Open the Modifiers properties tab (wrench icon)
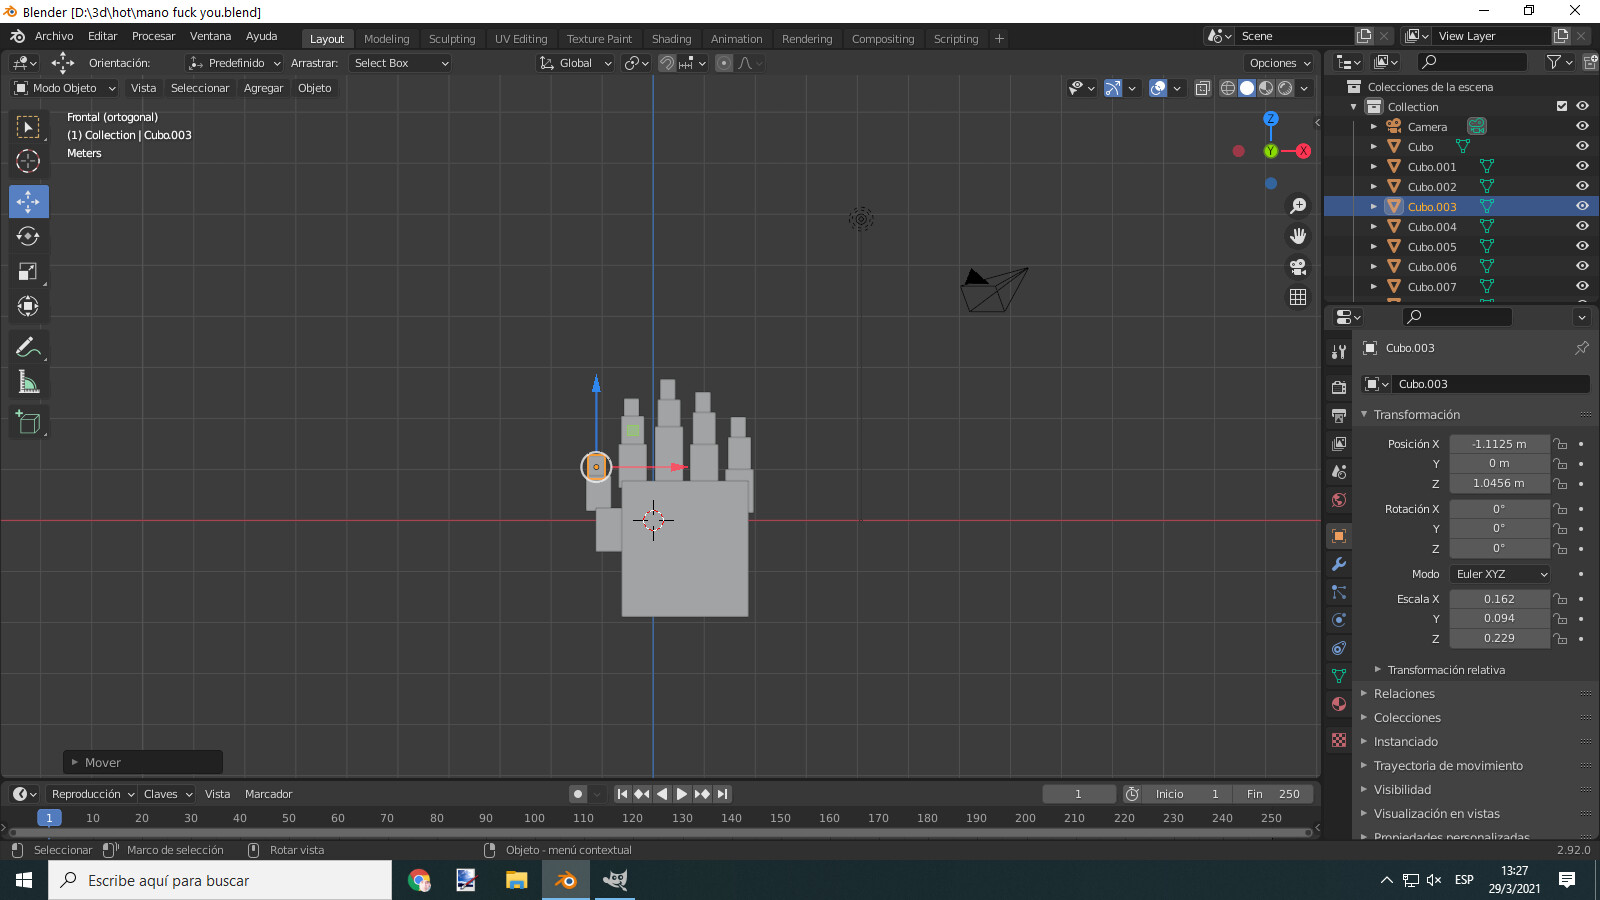Image resolution: width=1600 pixels, height=900 pixels. (1338, 565)
